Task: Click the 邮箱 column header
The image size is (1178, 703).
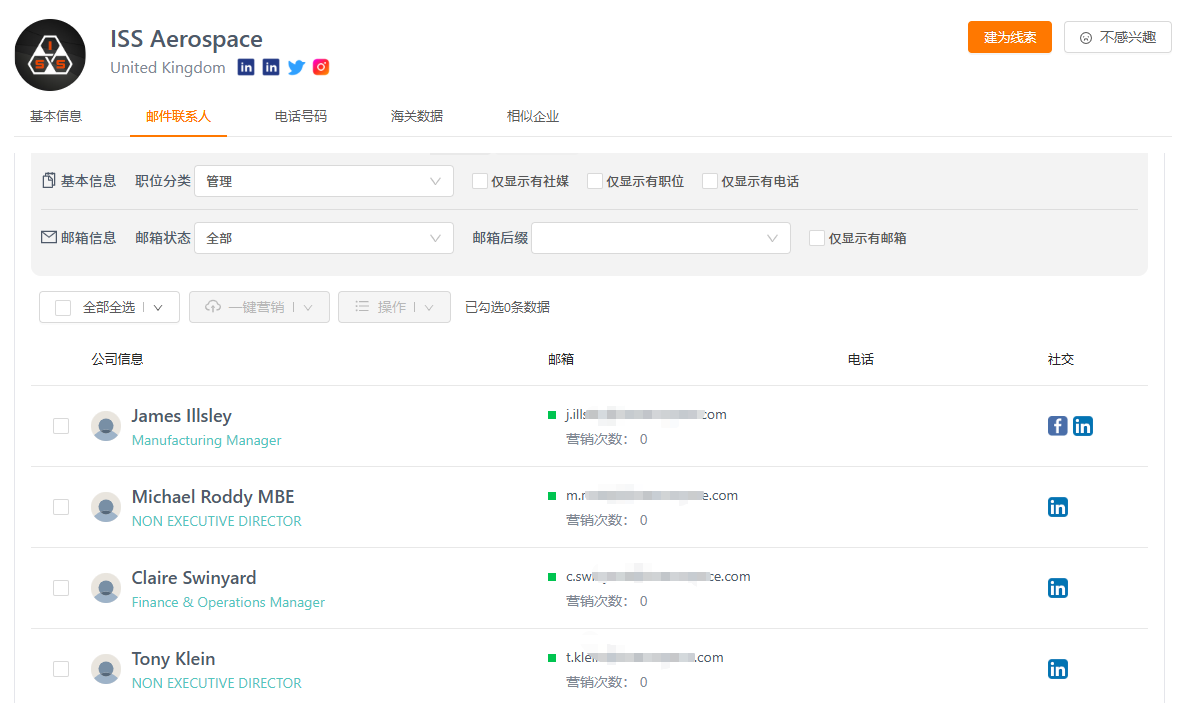Action: [560, 359]
